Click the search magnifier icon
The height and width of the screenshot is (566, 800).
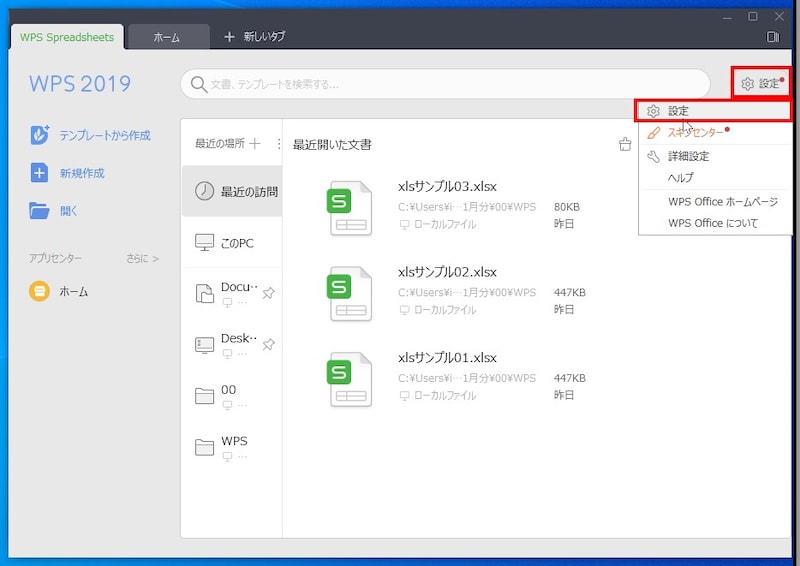198,84
